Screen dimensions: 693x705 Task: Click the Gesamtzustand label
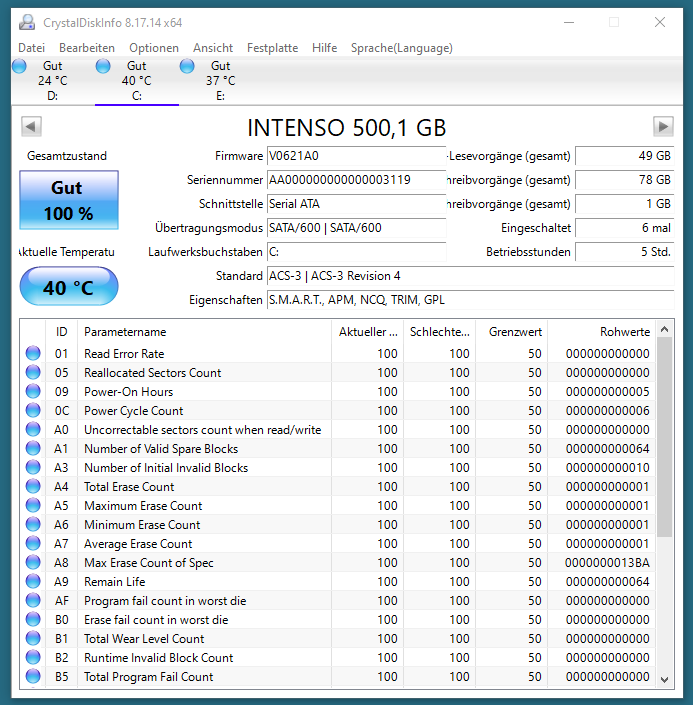click(x=67, y=156)
